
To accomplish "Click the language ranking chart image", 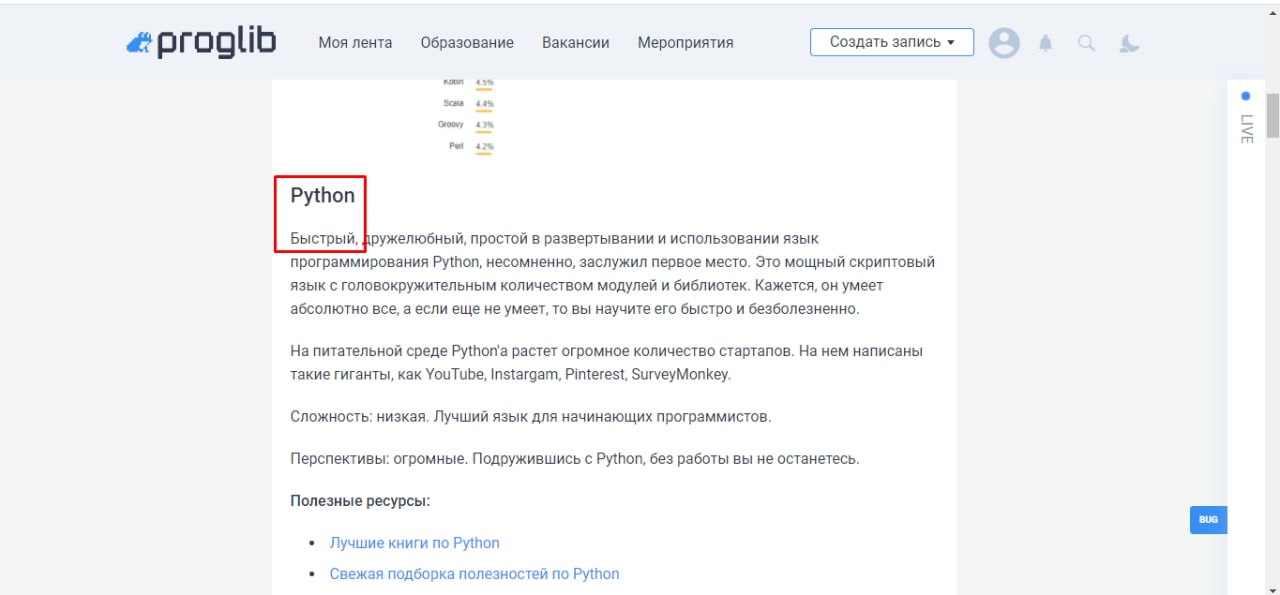I will [x=467, y=116].
